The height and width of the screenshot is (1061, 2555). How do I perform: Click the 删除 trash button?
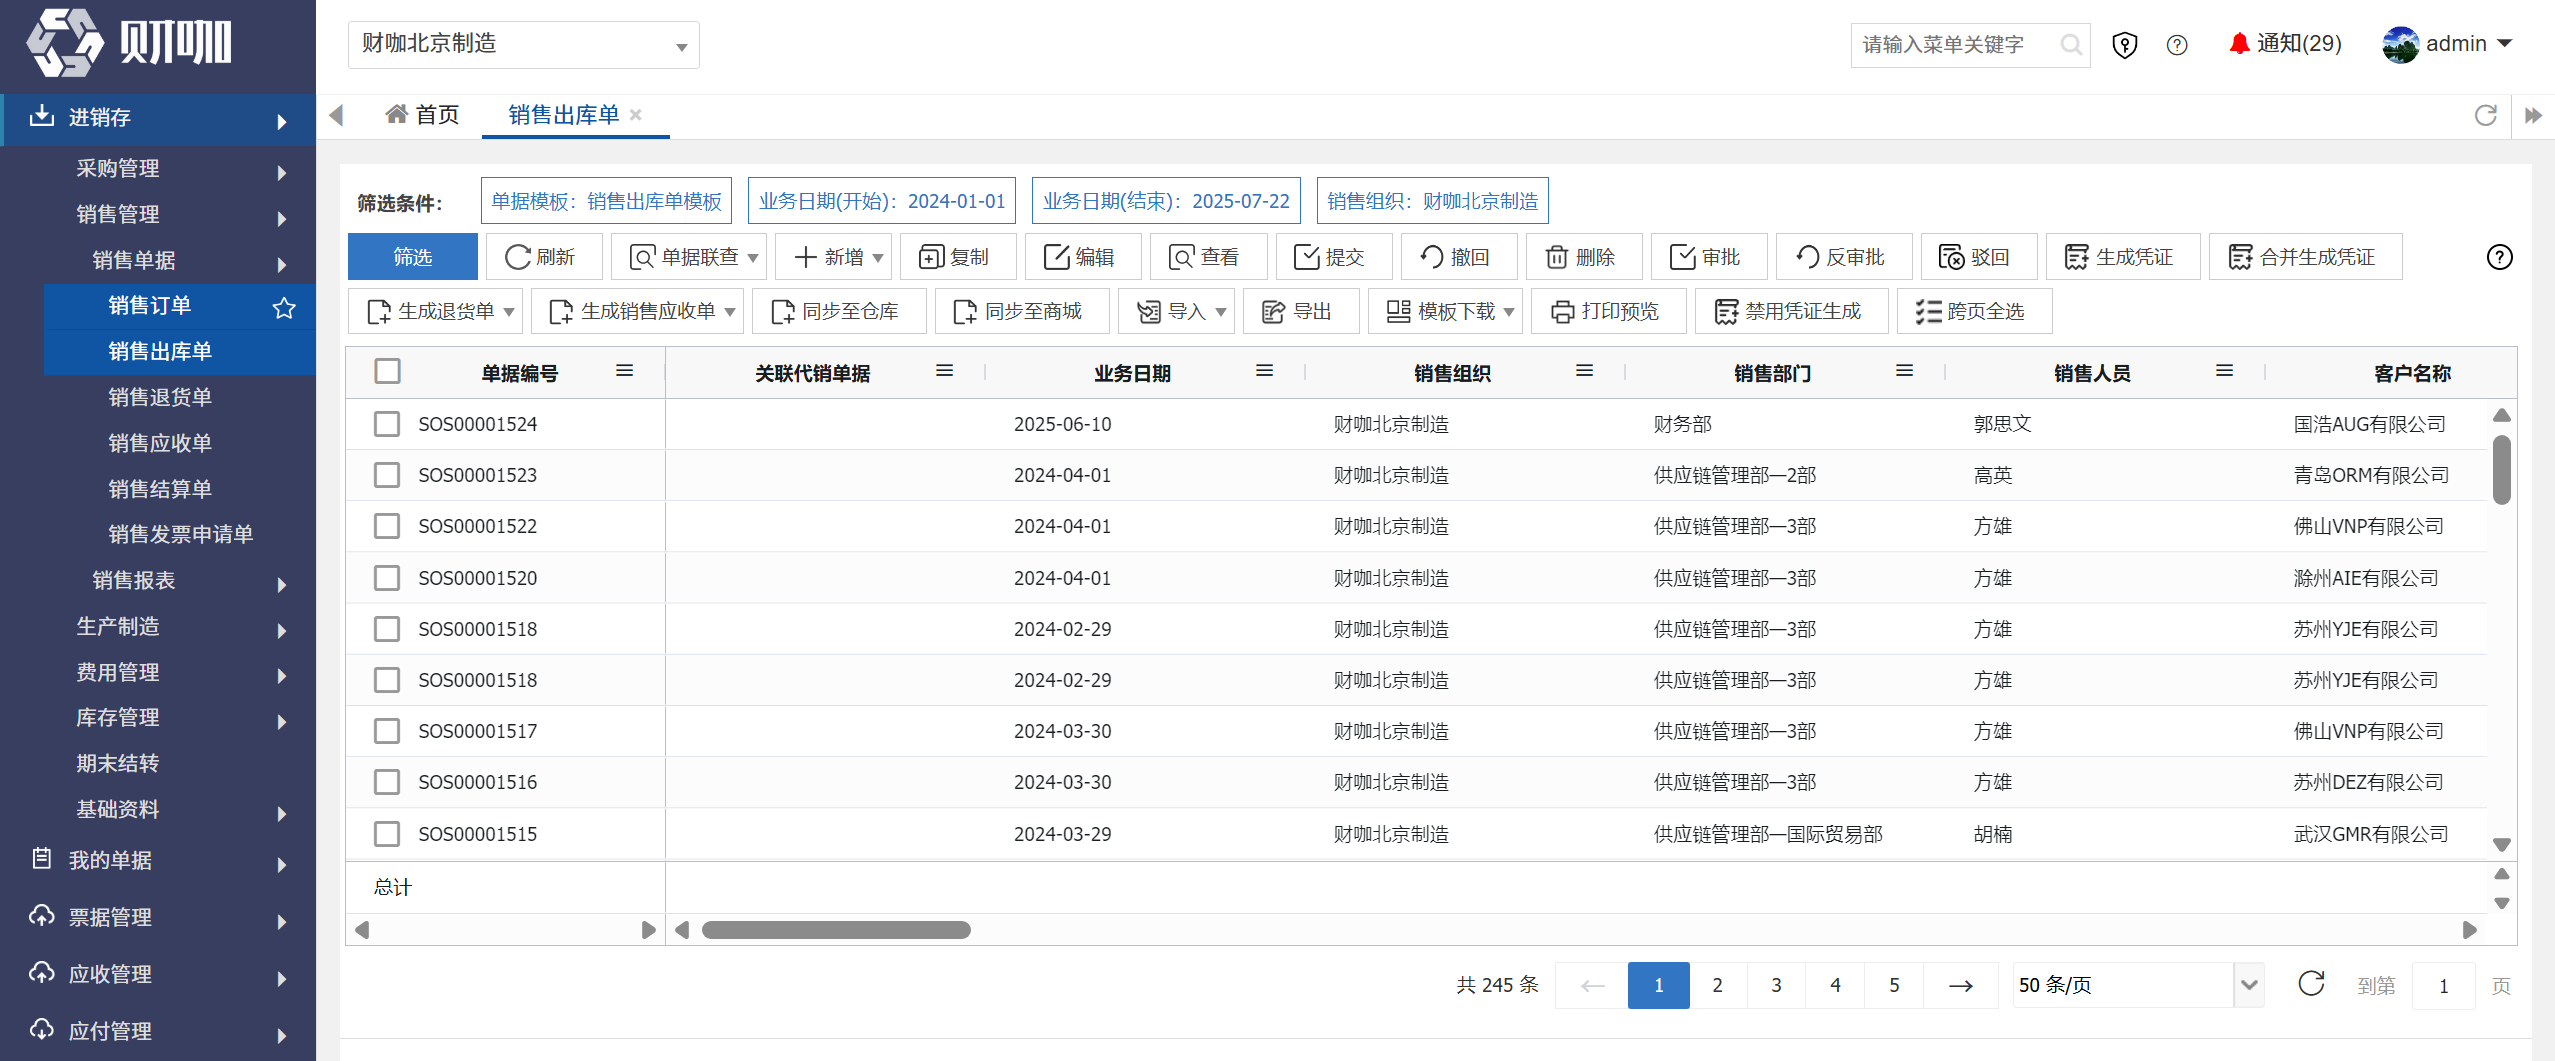point(1580,257)
